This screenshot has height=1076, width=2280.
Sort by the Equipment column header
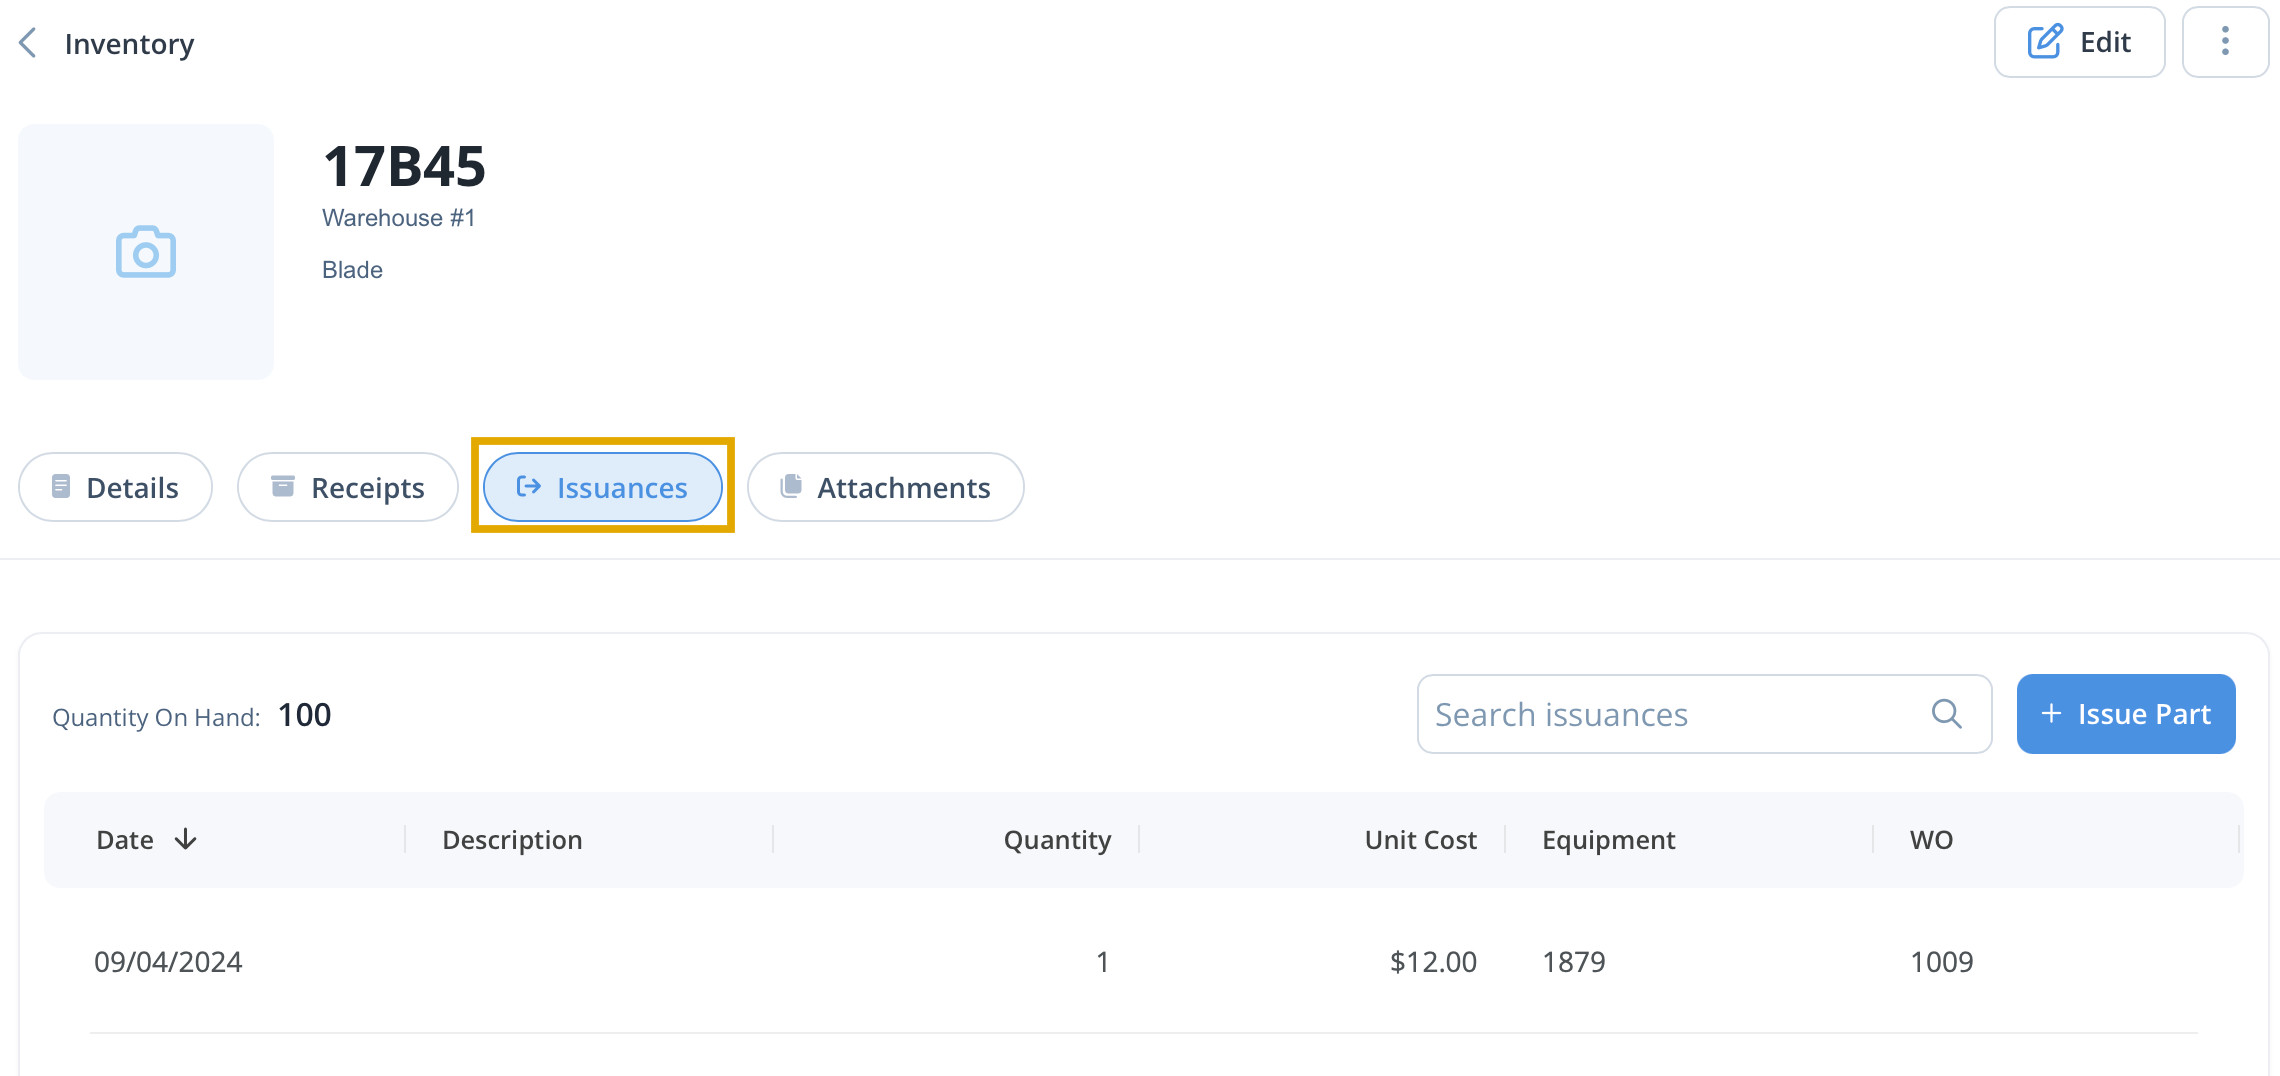[1608, 840]
